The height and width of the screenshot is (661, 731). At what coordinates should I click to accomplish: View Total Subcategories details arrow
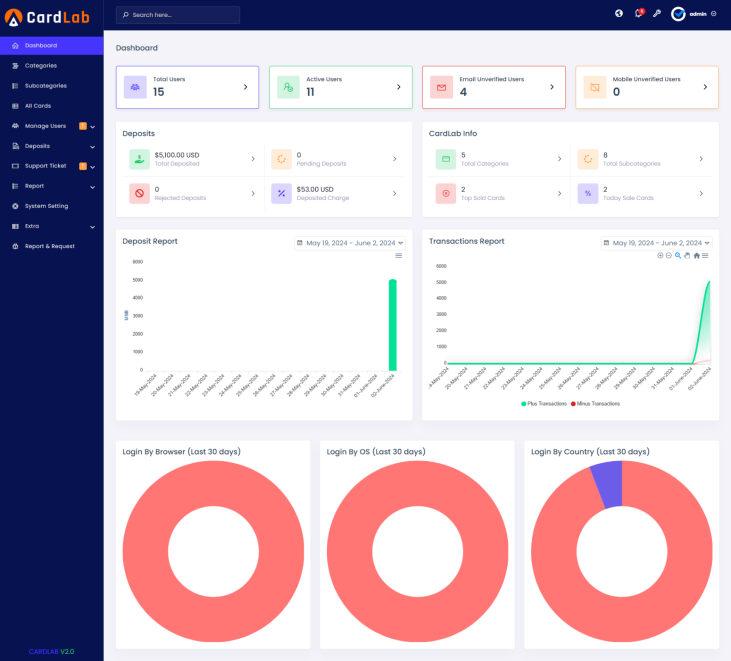(x=701, y=159)
